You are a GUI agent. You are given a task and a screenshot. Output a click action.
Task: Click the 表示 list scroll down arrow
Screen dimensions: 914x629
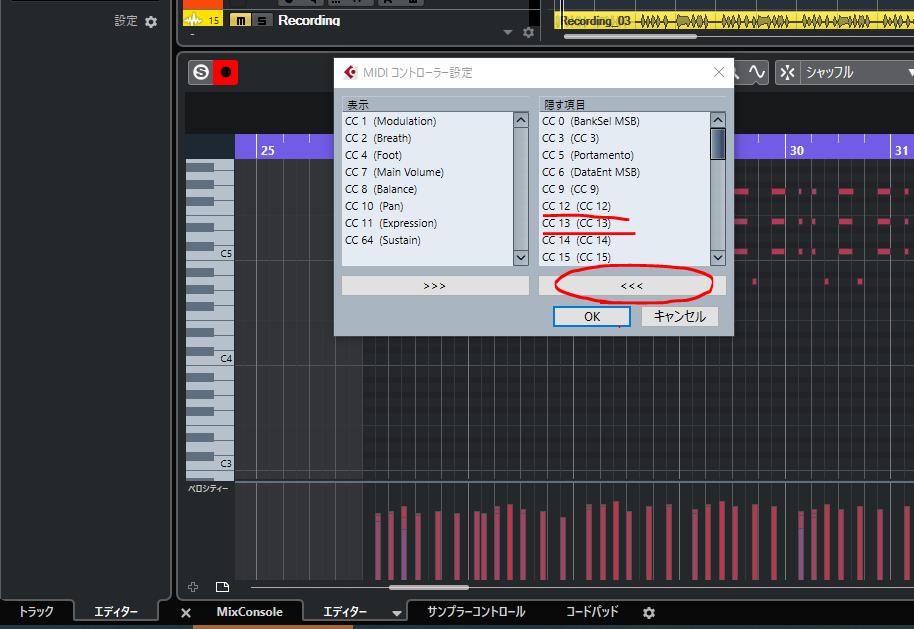(521, 257)
